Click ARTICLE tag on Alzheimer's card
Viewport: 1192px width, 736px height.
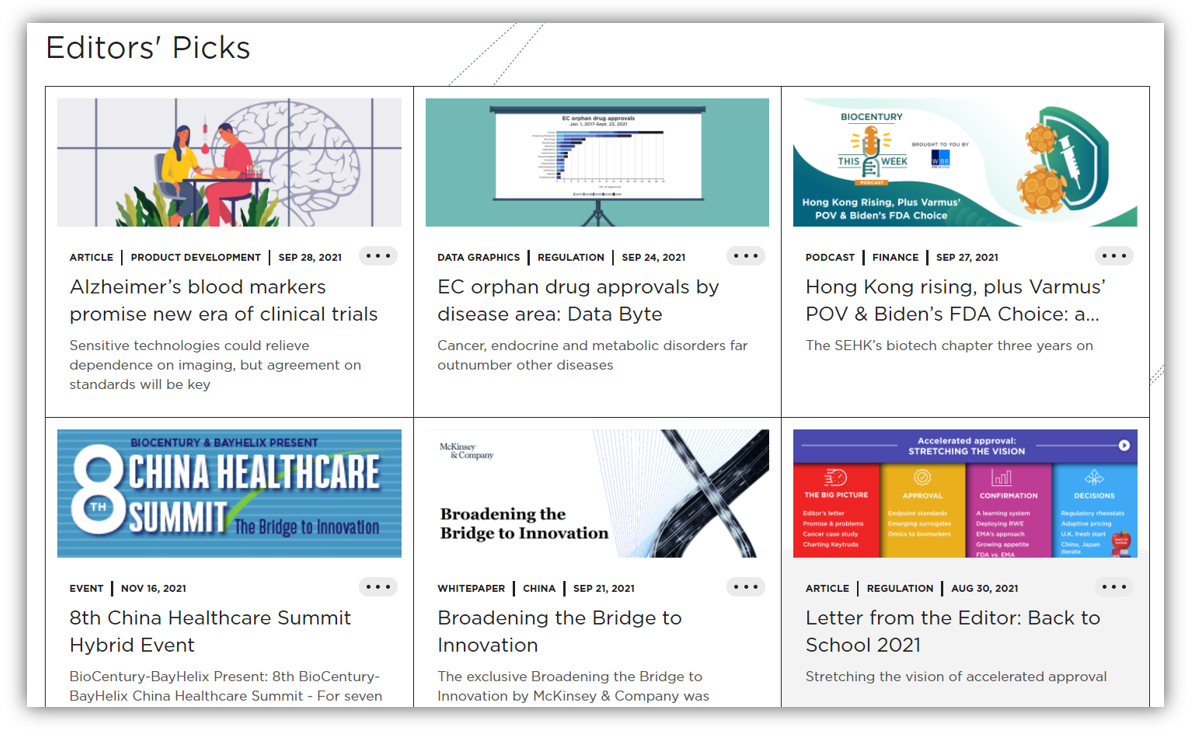point(91,257)
